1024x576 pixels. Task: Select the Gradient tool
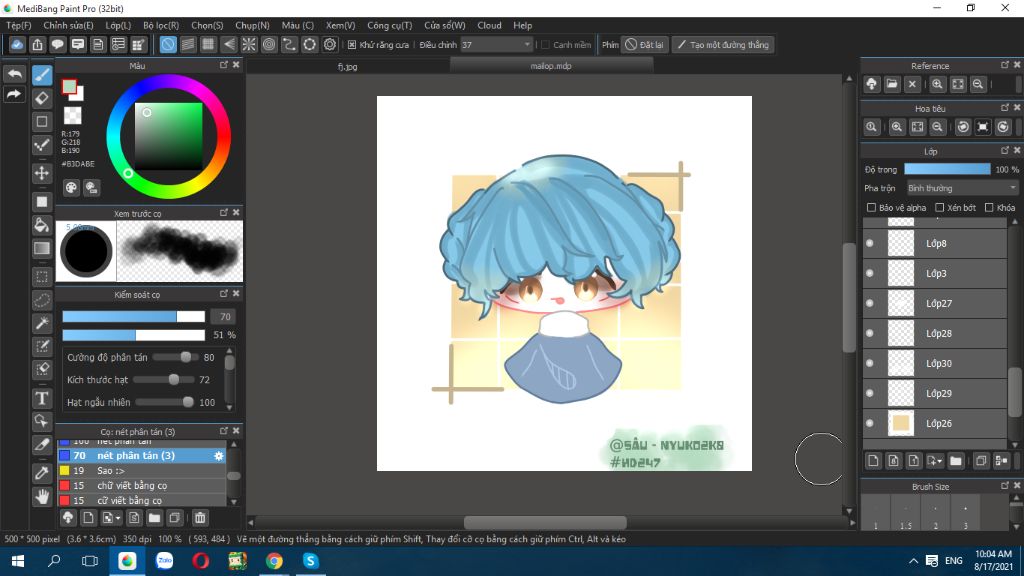coord(42,248)
